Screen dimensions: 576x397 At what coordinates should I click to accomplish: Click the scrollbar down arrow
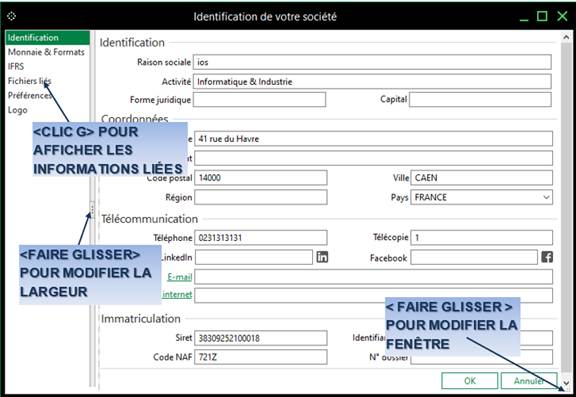(566, 383)
